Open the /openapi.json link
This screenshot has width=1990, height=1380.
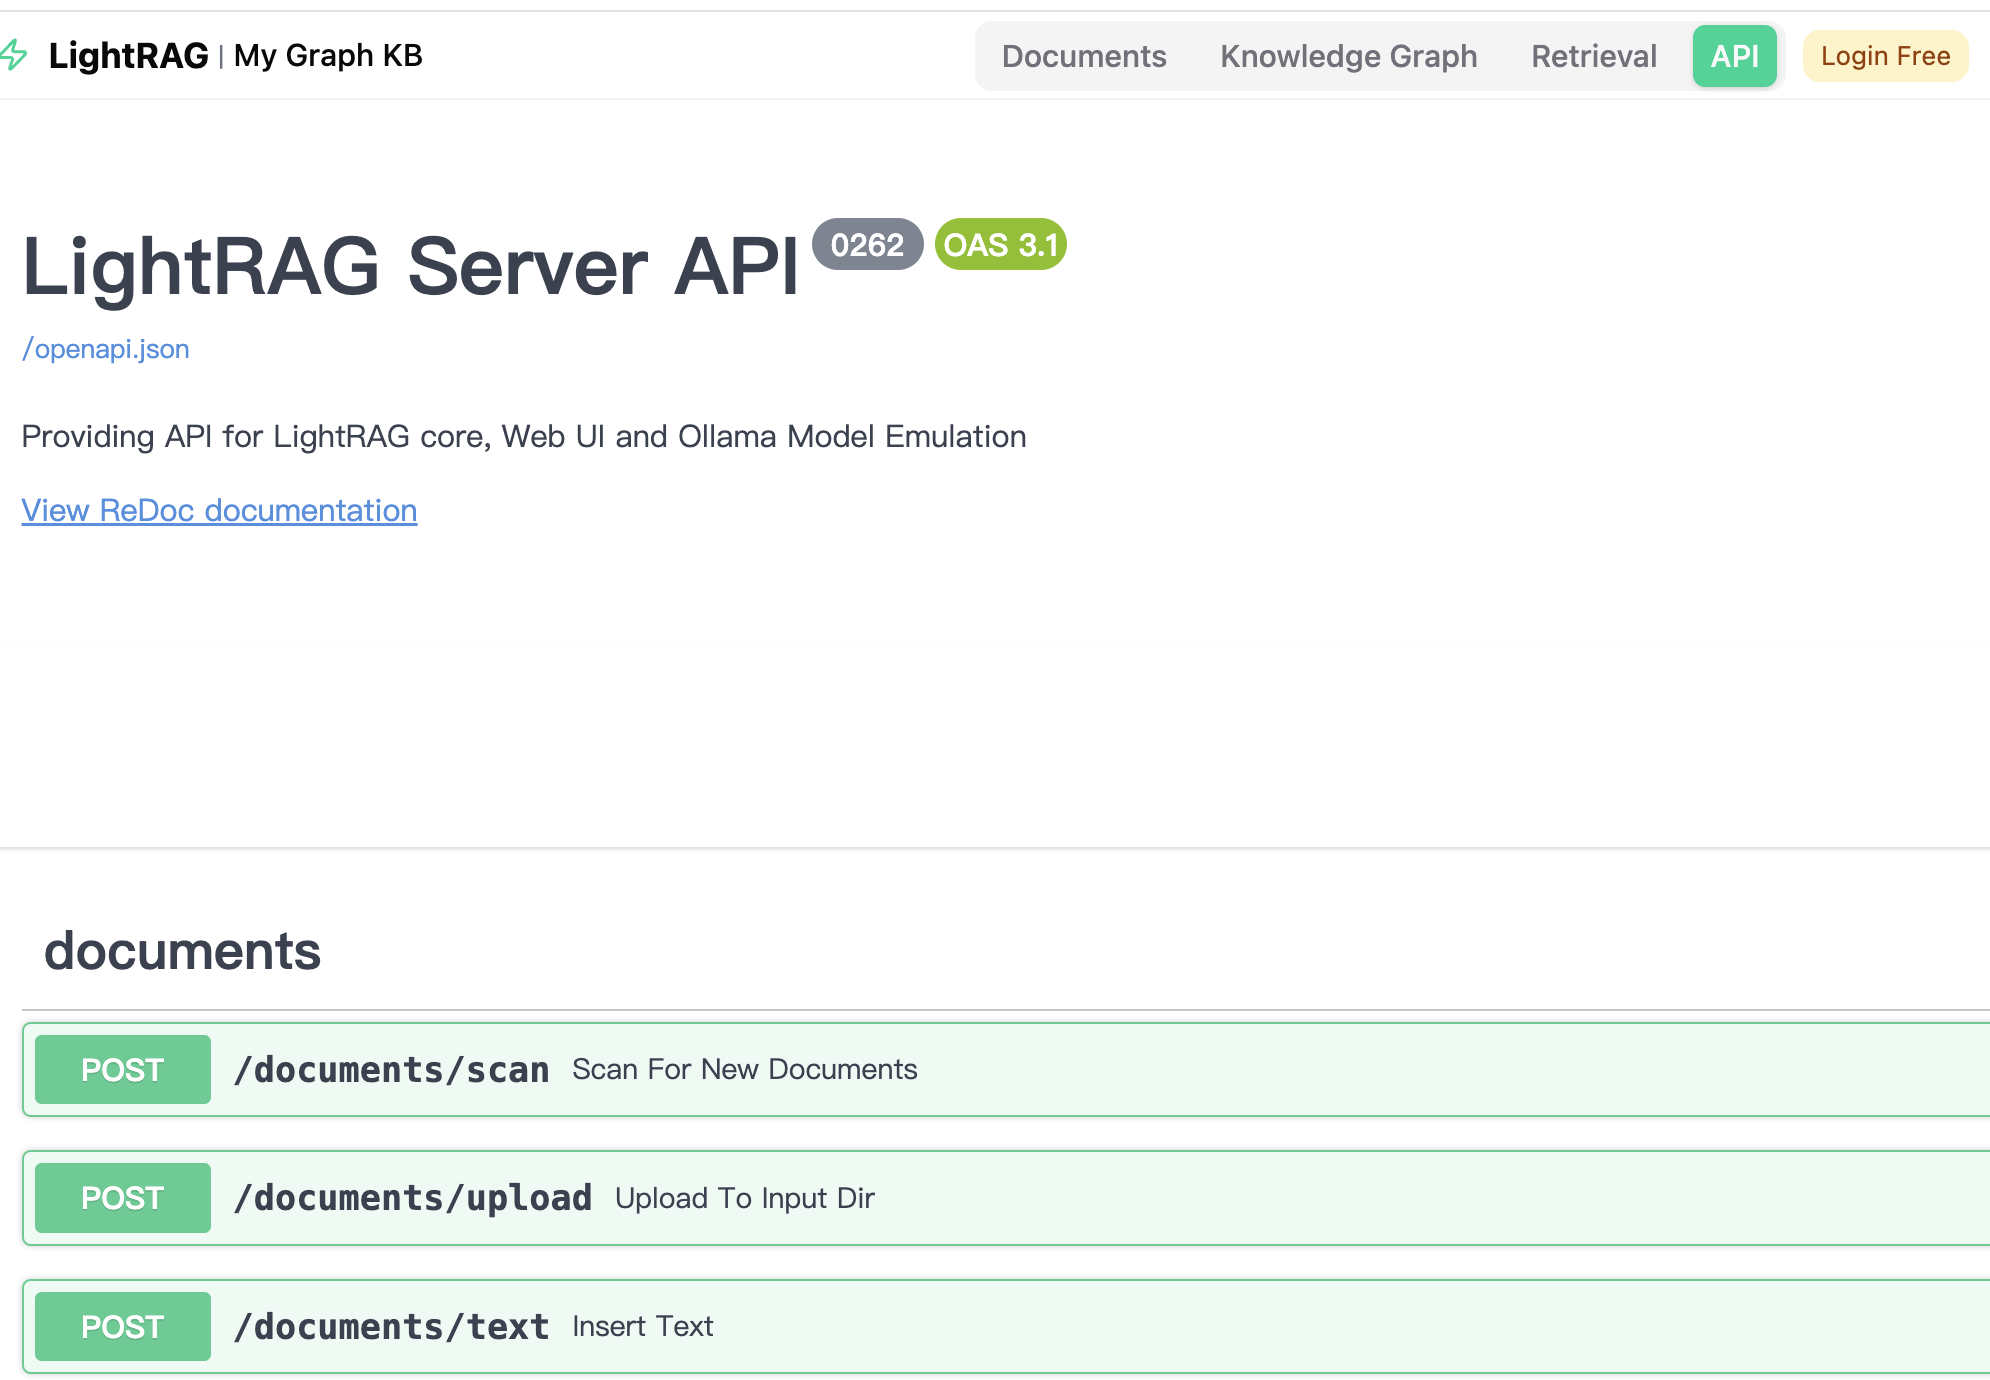106,349
